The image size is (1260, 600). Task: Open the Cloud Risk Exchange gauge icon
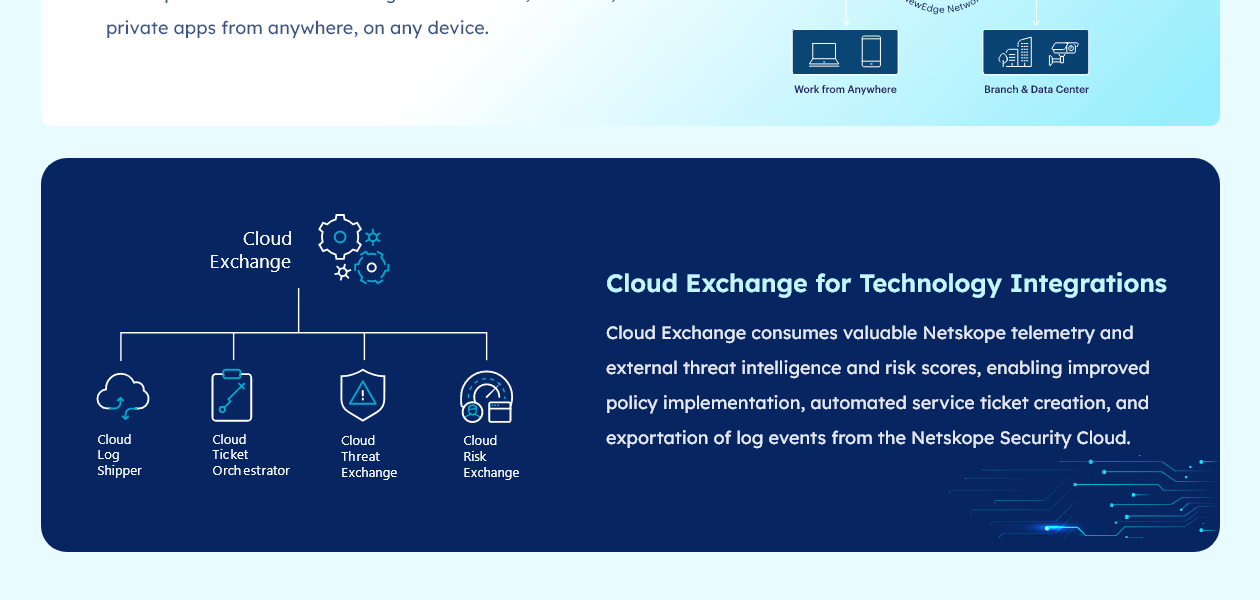pyautogui.click(x=486, y=396)
